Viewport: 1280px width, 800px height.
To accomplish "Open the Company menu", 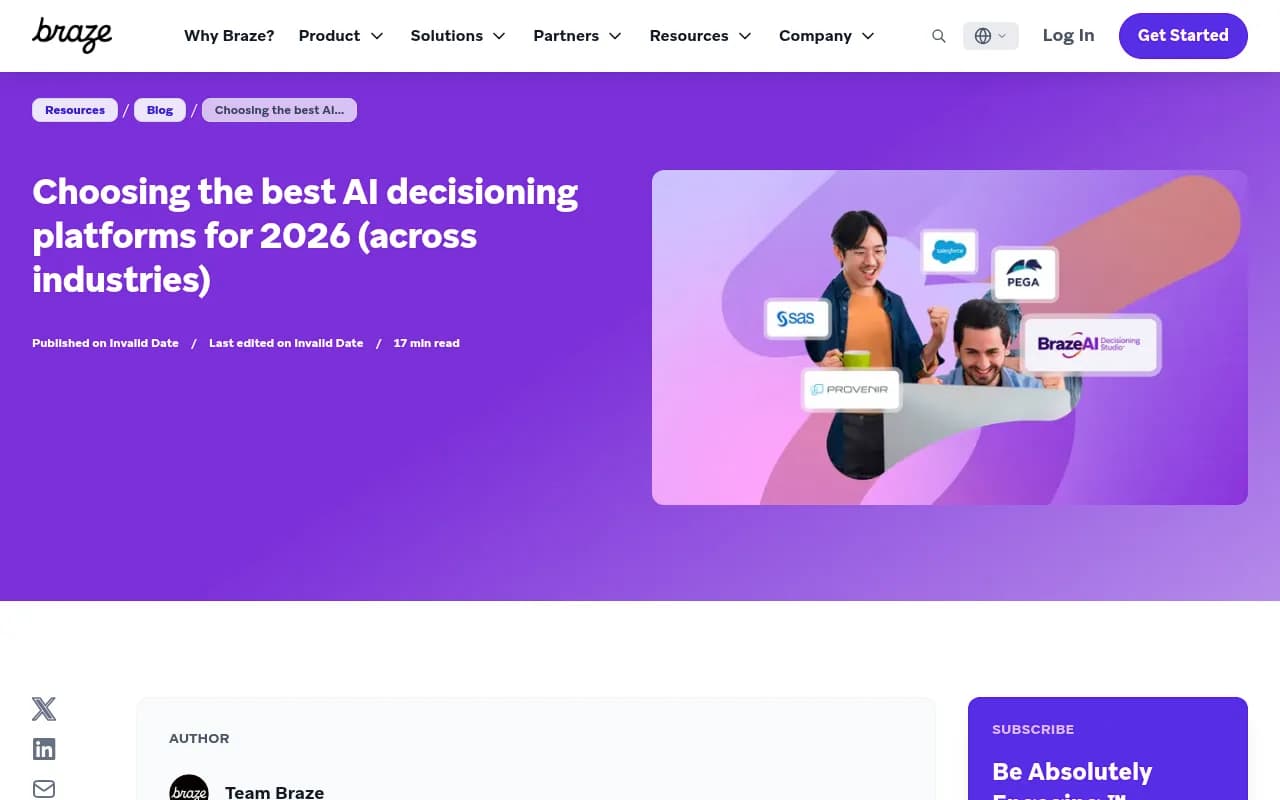I will tap(827, 36).
